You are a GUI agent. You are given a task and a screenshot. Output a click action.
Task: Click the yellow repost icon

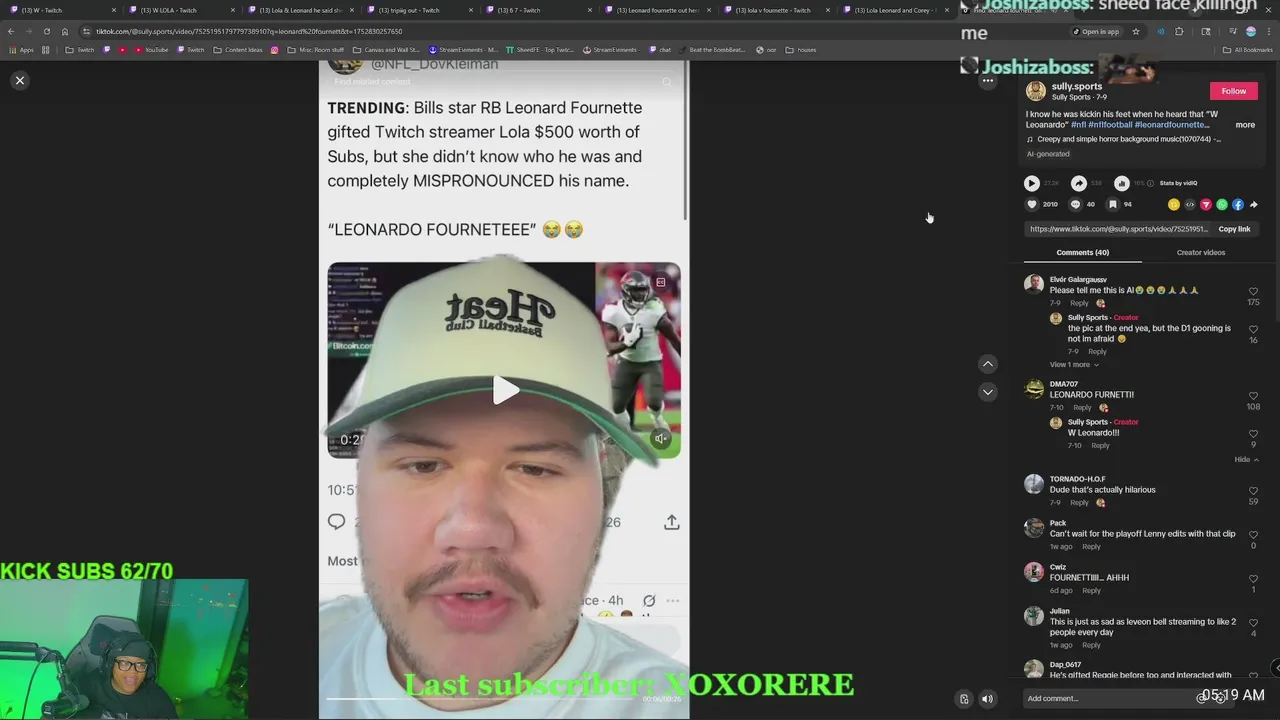[1174, 204]
